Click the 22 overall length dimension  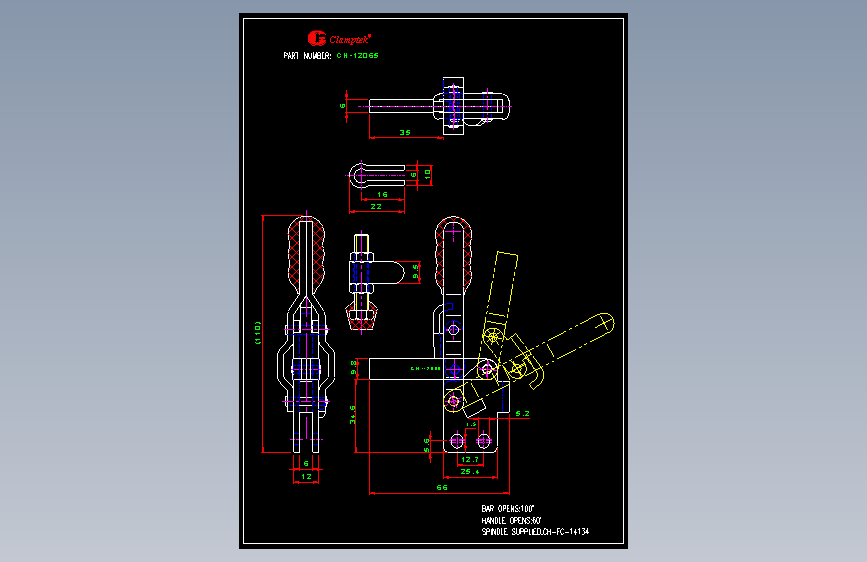pyautogui.click(x=376, y=206)
